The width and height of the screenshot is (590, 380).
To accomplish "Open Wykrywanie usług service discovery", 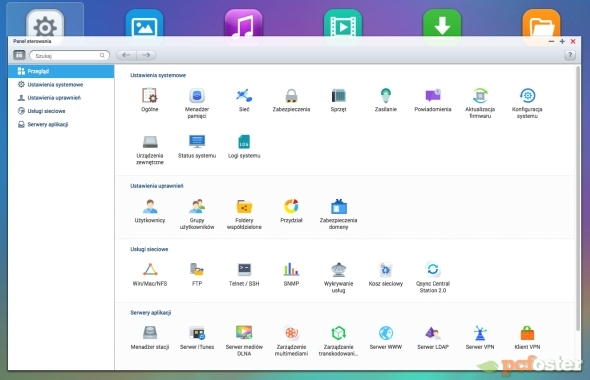I will pyautogui.click(x=338, y=270).
